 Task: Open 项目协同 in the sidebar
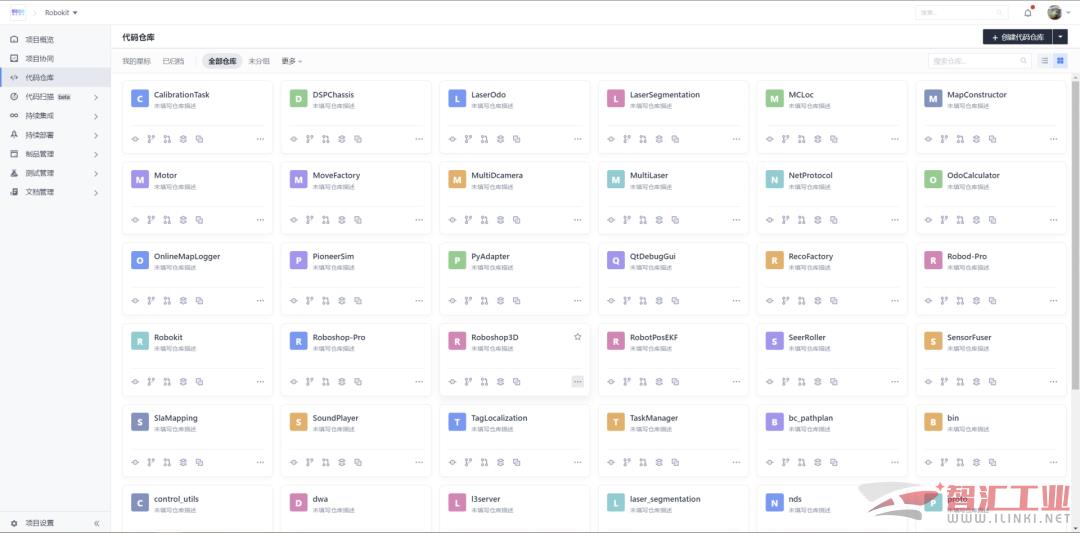click(x=55, y=59)
